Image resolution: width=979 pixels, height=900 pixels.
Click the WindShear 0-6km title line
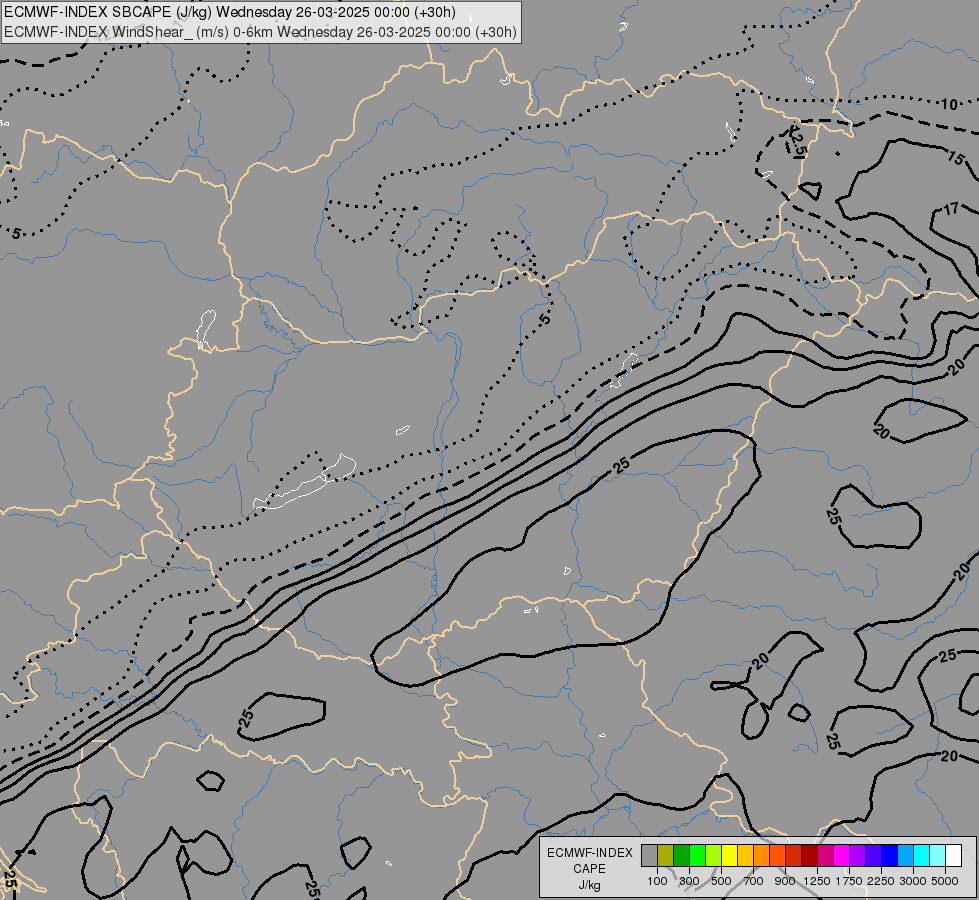(260, 32)
